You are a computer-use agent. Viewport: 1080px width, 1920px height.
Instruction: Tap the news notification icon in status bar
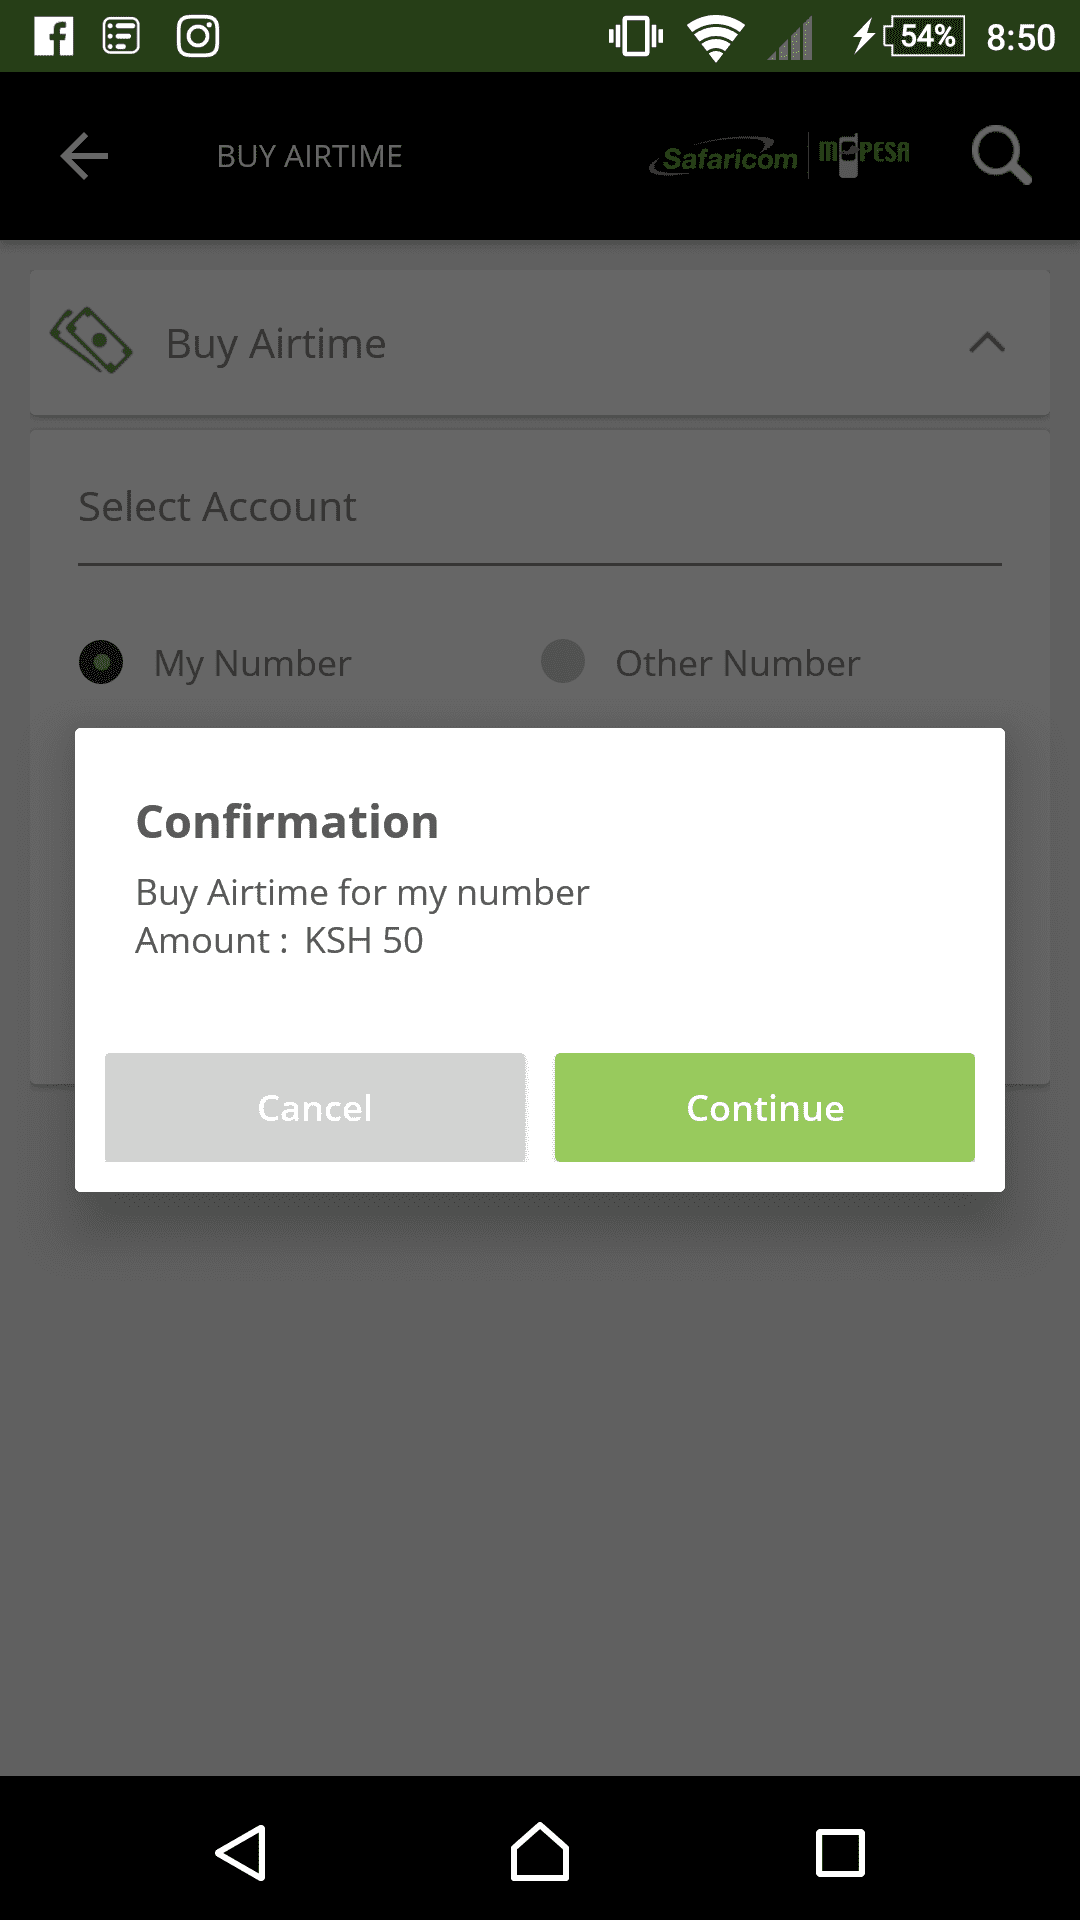click(121, 37)
